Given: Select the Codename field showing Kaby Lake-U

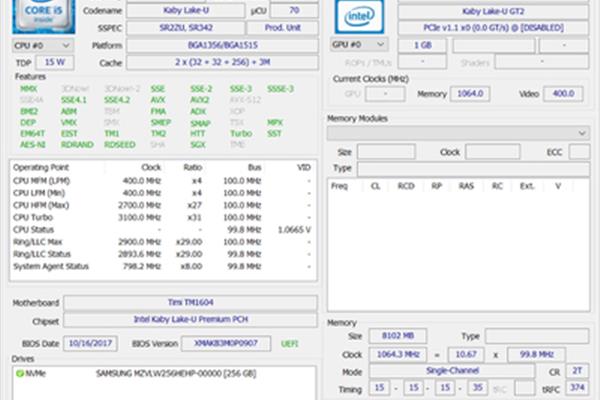Looking at the screenshot, I should point(186,11).
